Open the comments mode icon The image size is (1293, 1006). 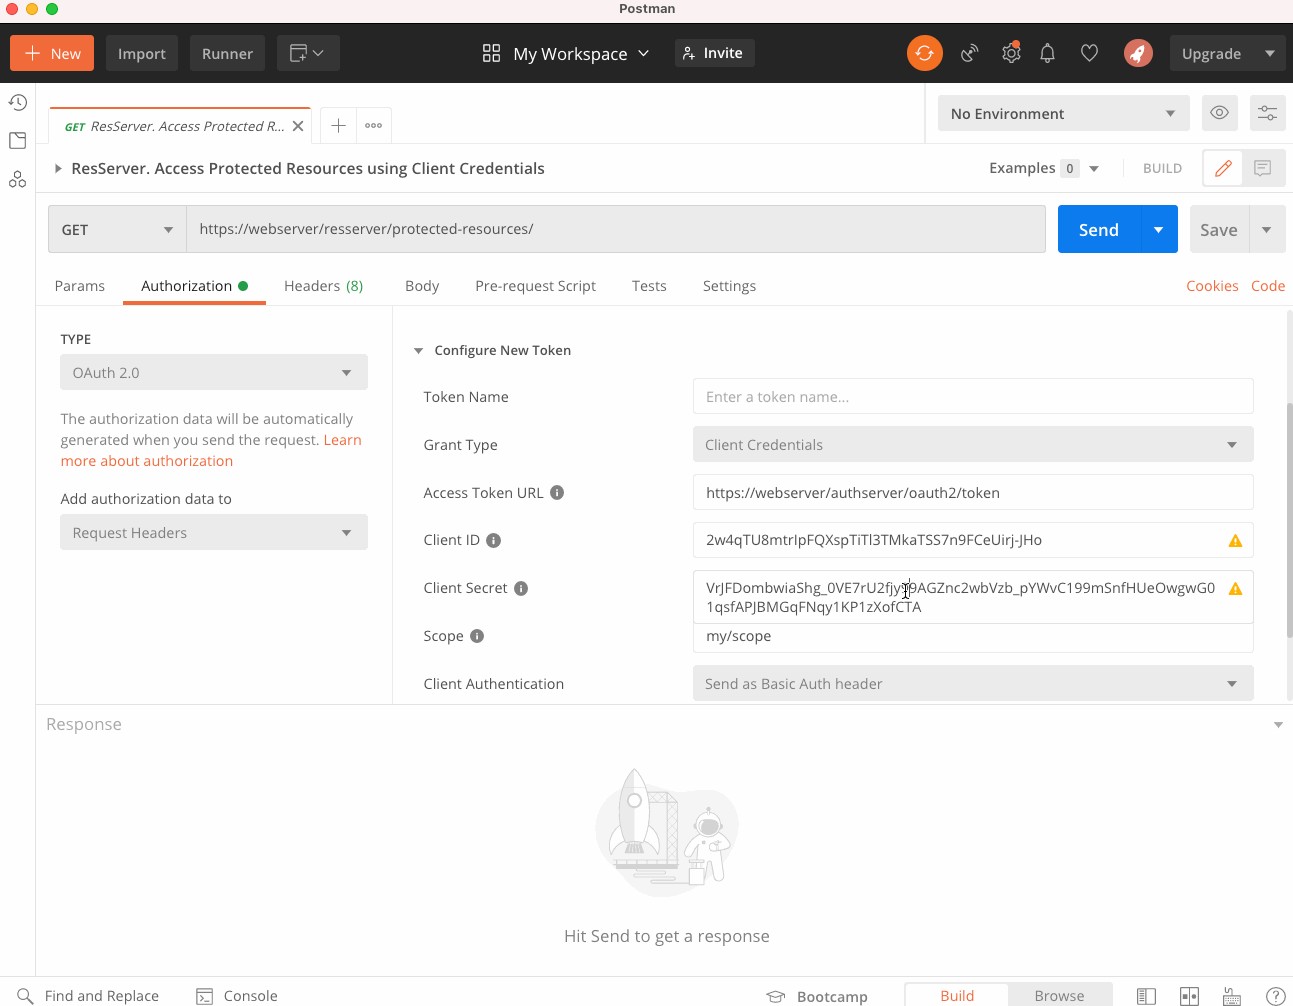click(1263, 168)
